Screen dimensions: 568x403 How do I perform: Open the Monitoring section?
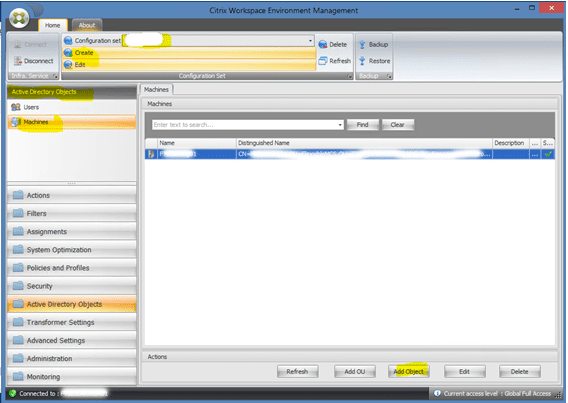(72, 377)
